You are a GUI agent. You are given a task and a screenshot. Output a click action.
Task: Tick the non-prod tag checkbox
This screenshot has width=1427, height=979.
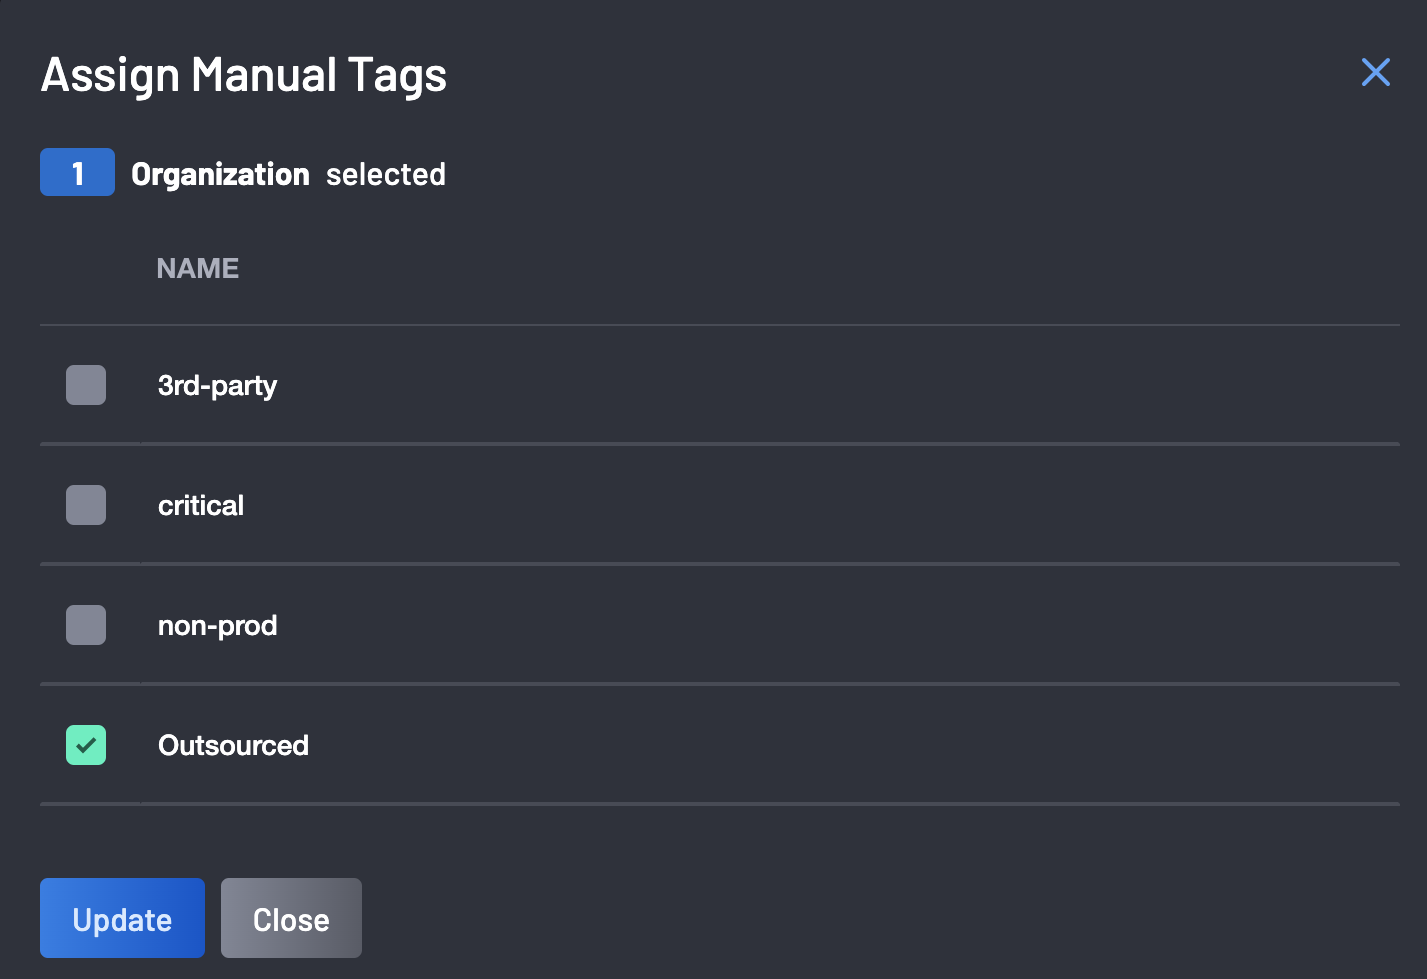(x=86, y=625)
